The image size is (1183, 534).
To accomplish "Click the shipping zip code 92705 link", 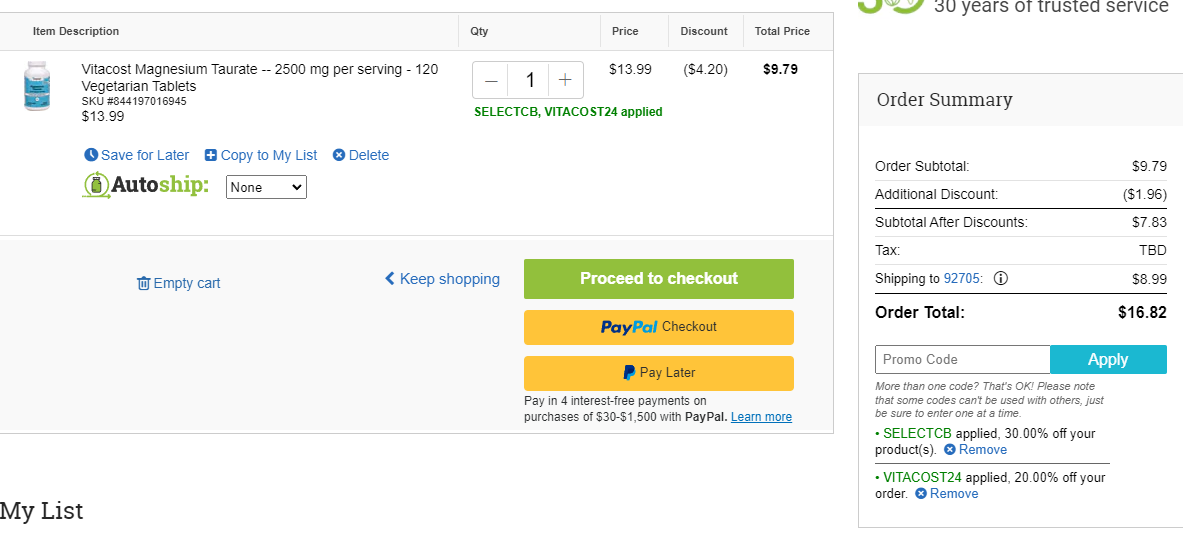I will click(x=962, y=278).
